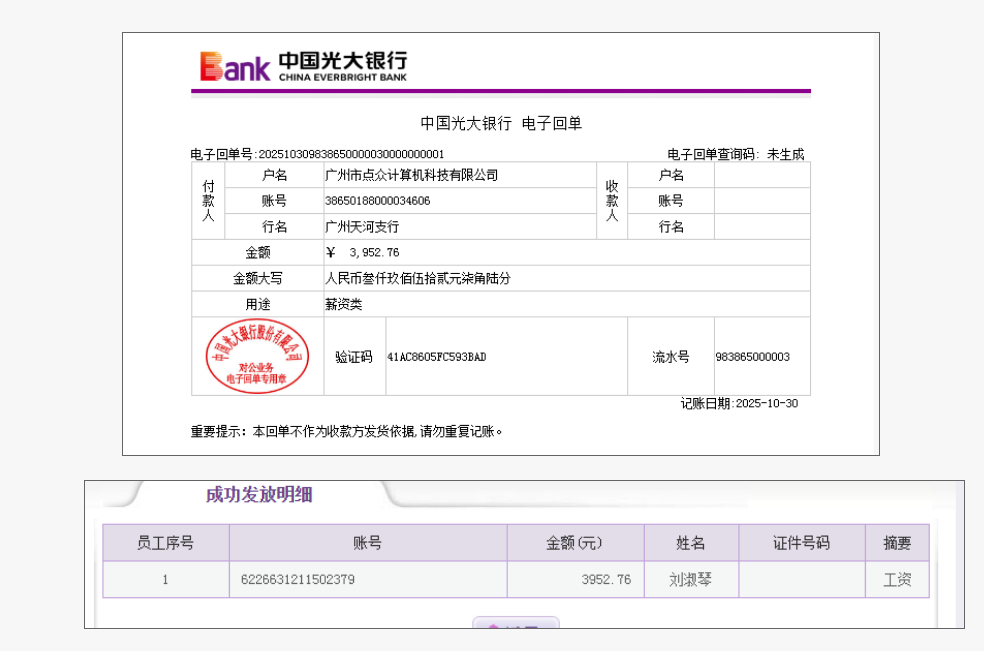
Task: Click the 摘要 column header
Action: pos(897,543)
